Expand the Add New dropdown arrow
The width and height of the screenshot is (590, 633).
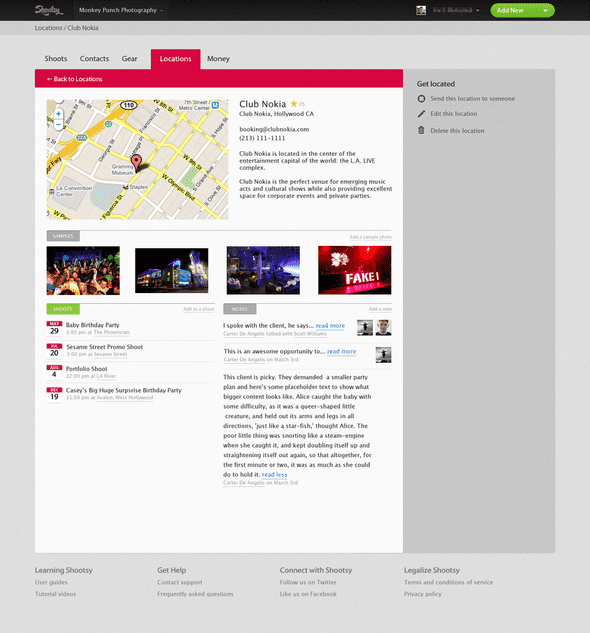546,10
